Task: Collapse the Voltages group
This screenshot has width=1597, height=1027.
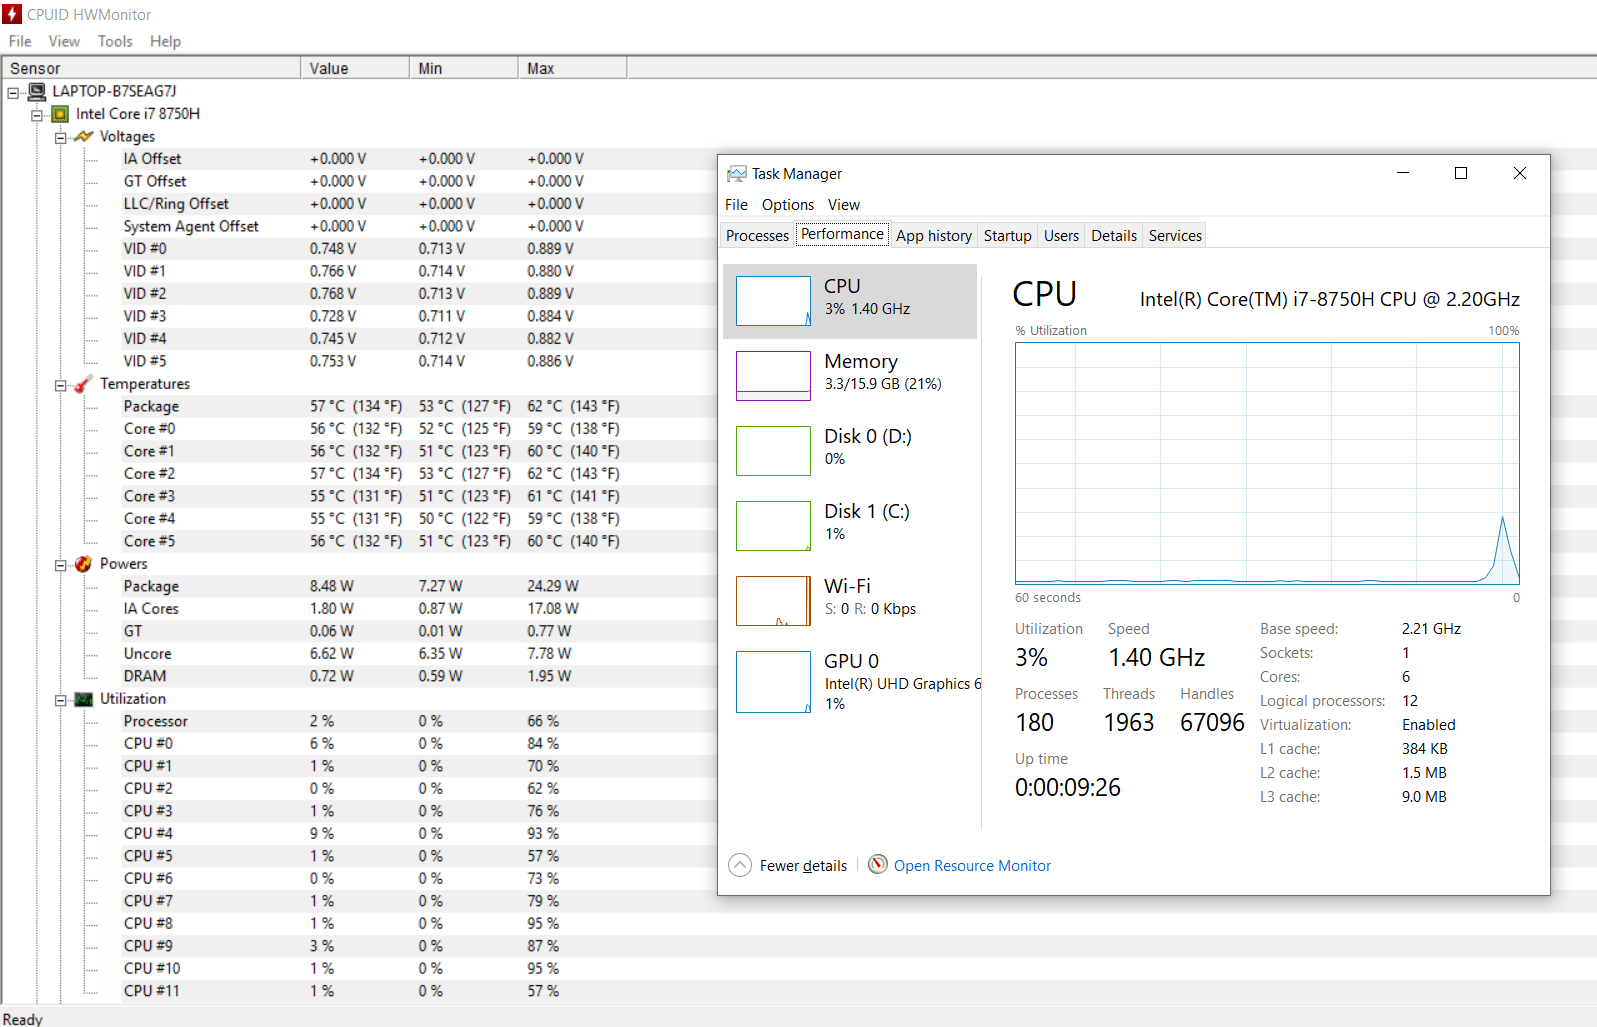Action: 60,138
